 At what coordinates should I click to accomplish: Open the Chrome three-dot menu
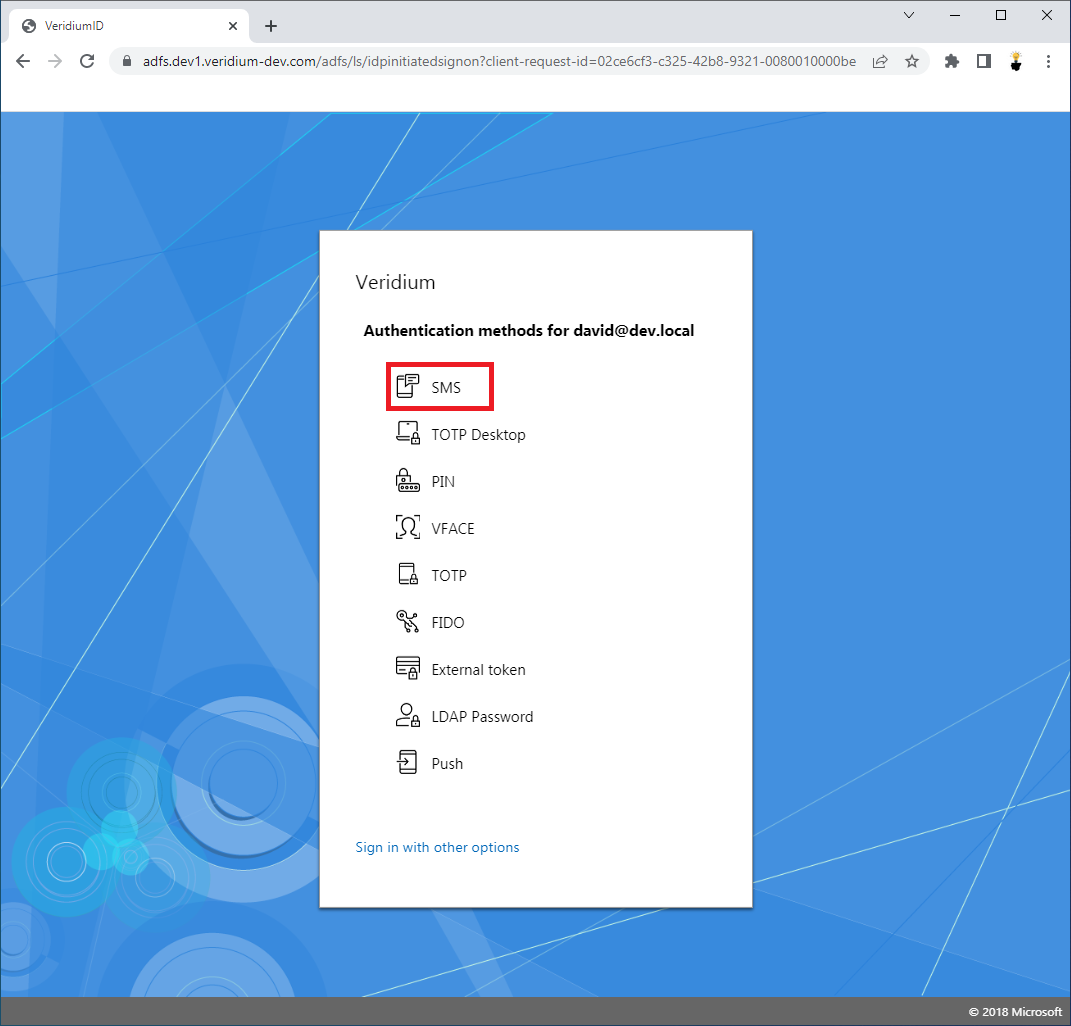1048,61
